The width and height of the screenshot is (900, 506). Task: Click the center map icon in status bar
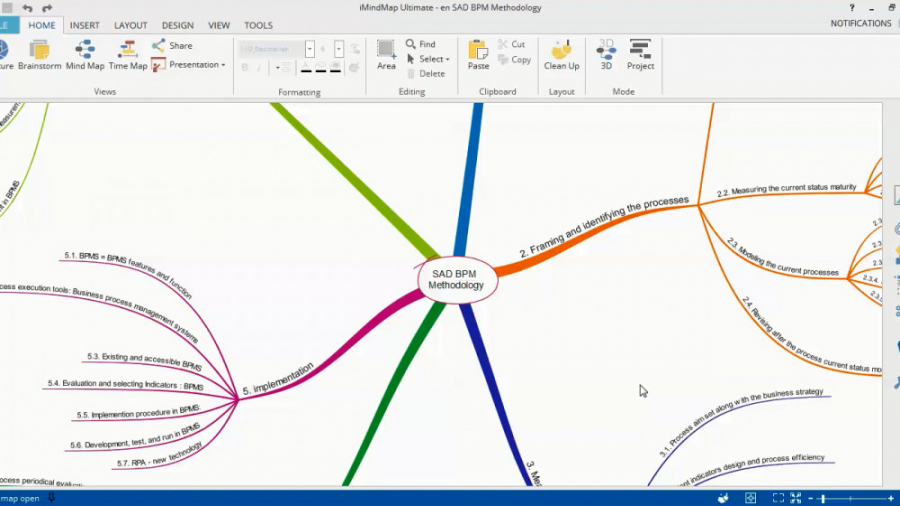[750, 498]
